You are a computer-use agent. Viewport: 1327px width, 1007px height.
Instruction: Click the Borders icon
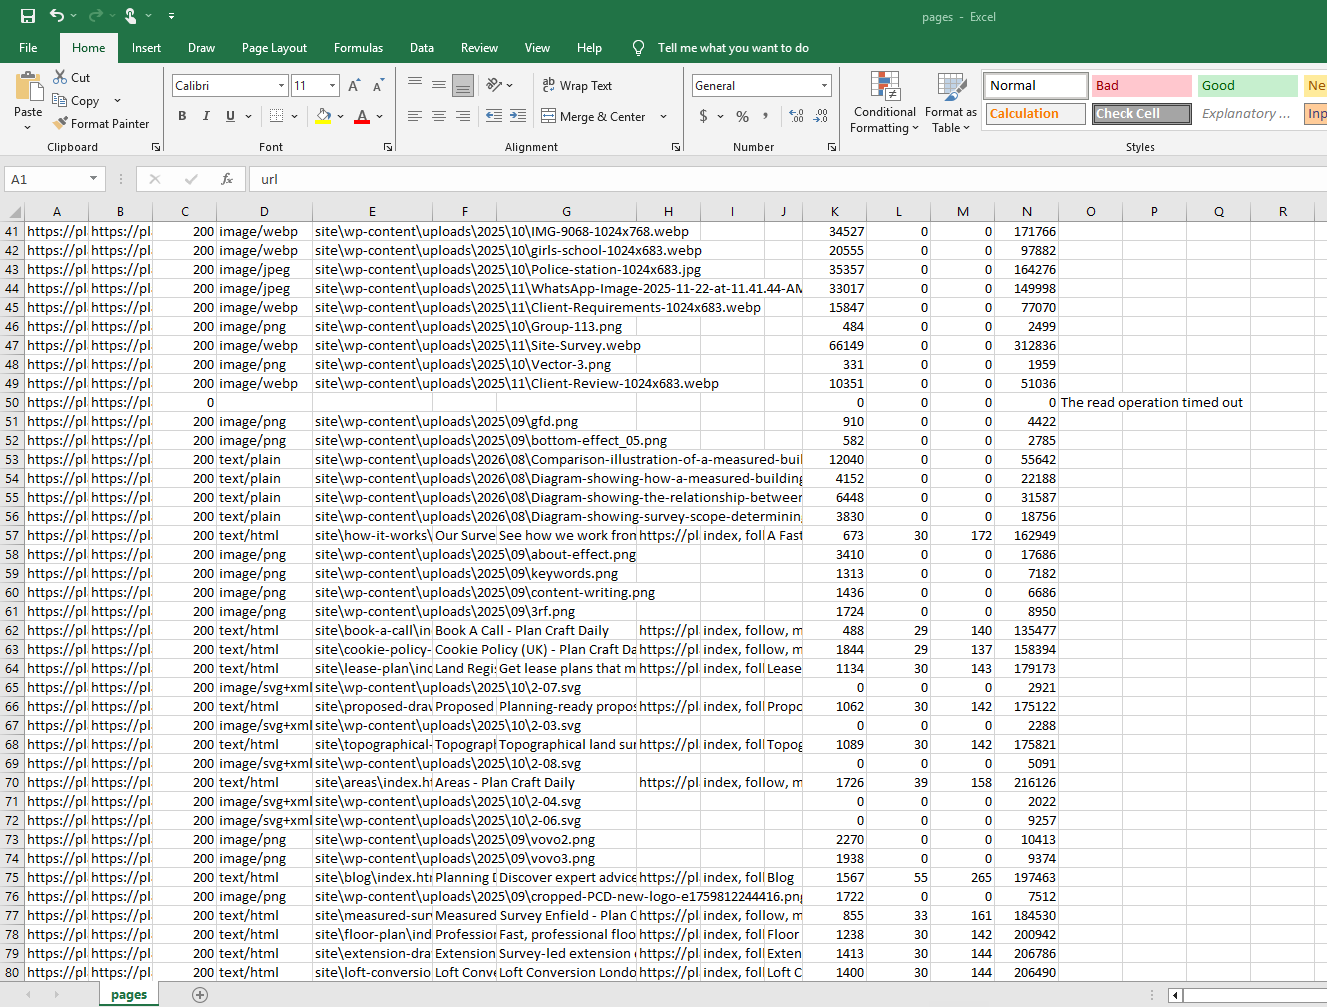pos(277,116)
